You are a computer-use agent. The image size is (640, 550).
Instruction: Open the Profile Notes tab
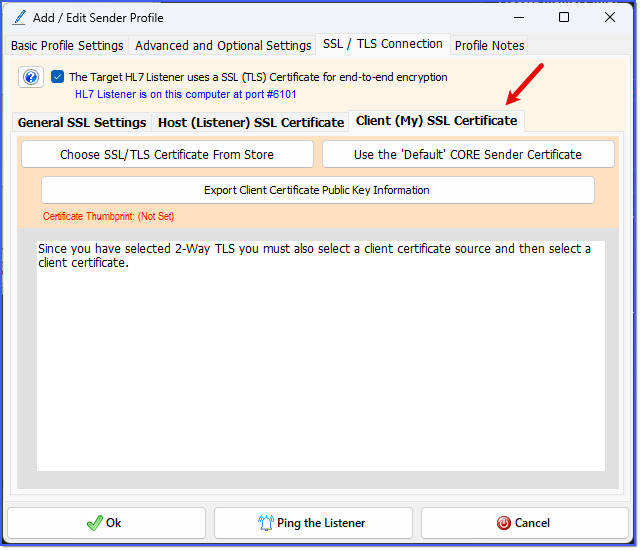point(489,45)
